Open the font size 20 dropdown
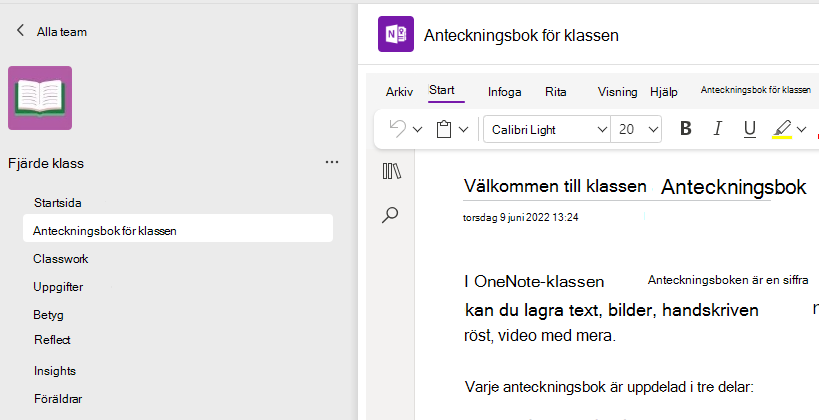The width and height of the screenshot is (819, 420). click(636, 129)
